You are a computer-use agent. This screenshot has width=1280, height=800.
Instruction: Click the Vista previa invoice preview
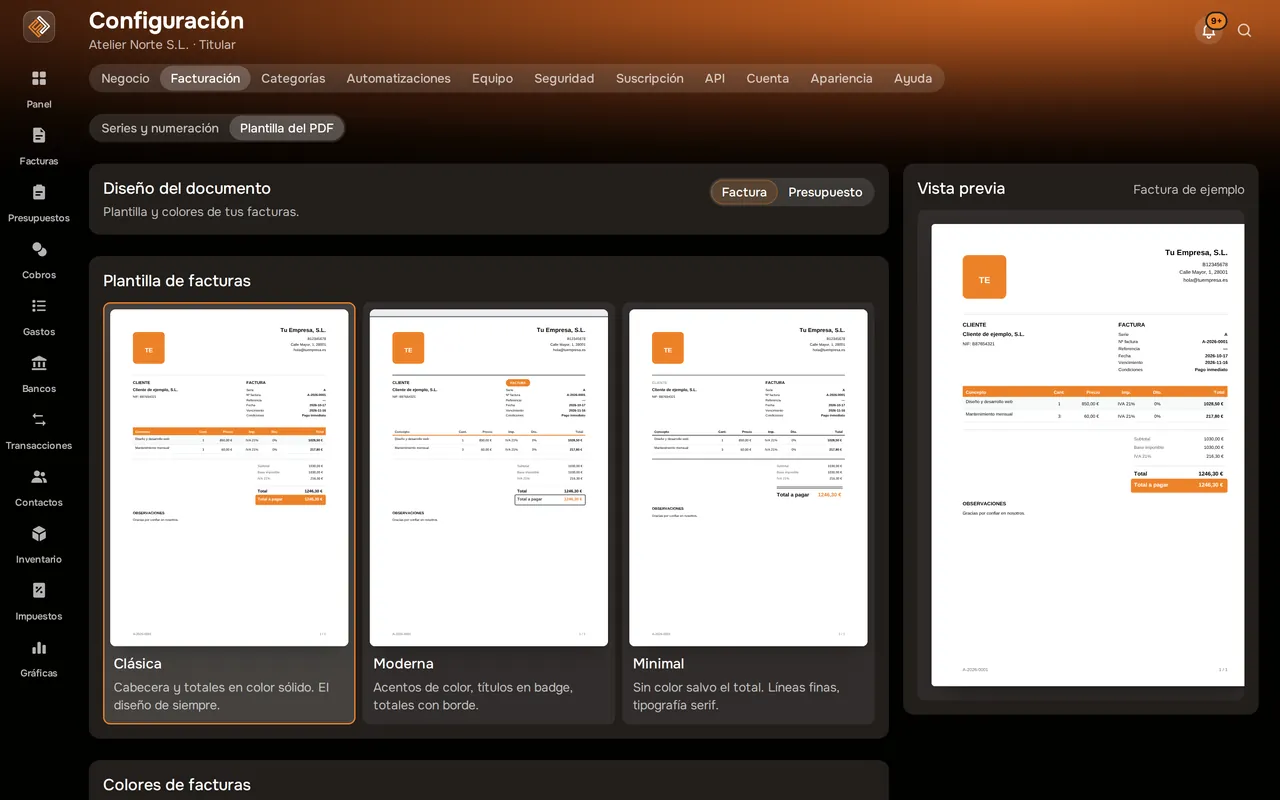coord(1088,455)
